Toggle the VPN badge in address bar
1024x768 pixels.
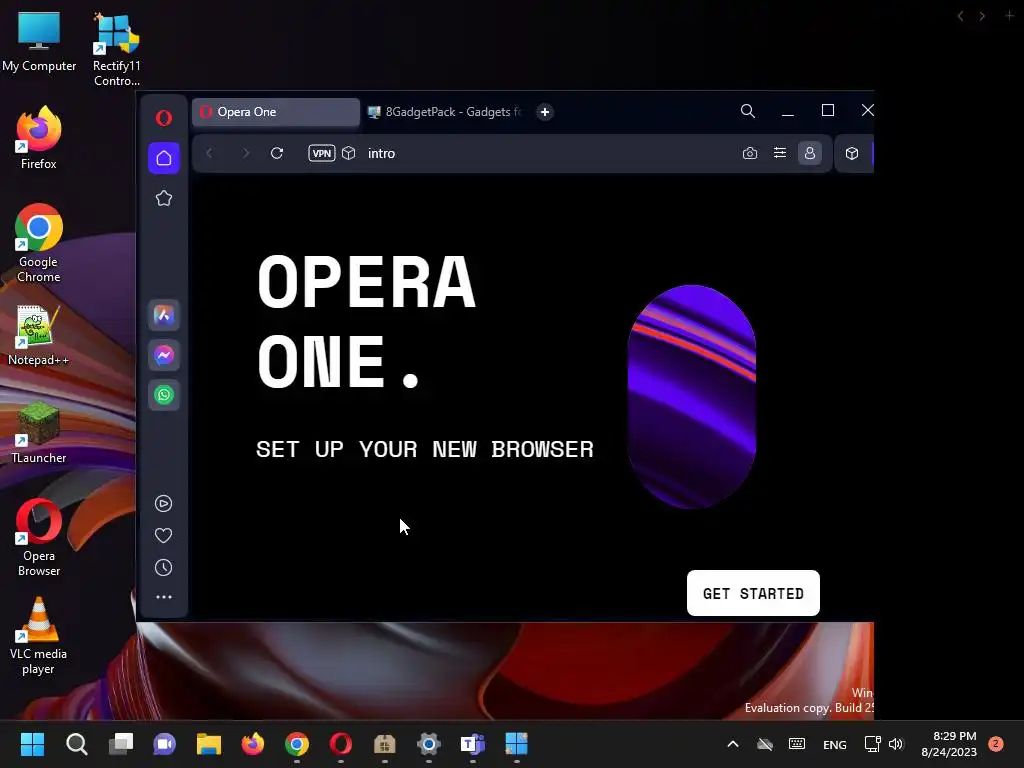[322, 153]
